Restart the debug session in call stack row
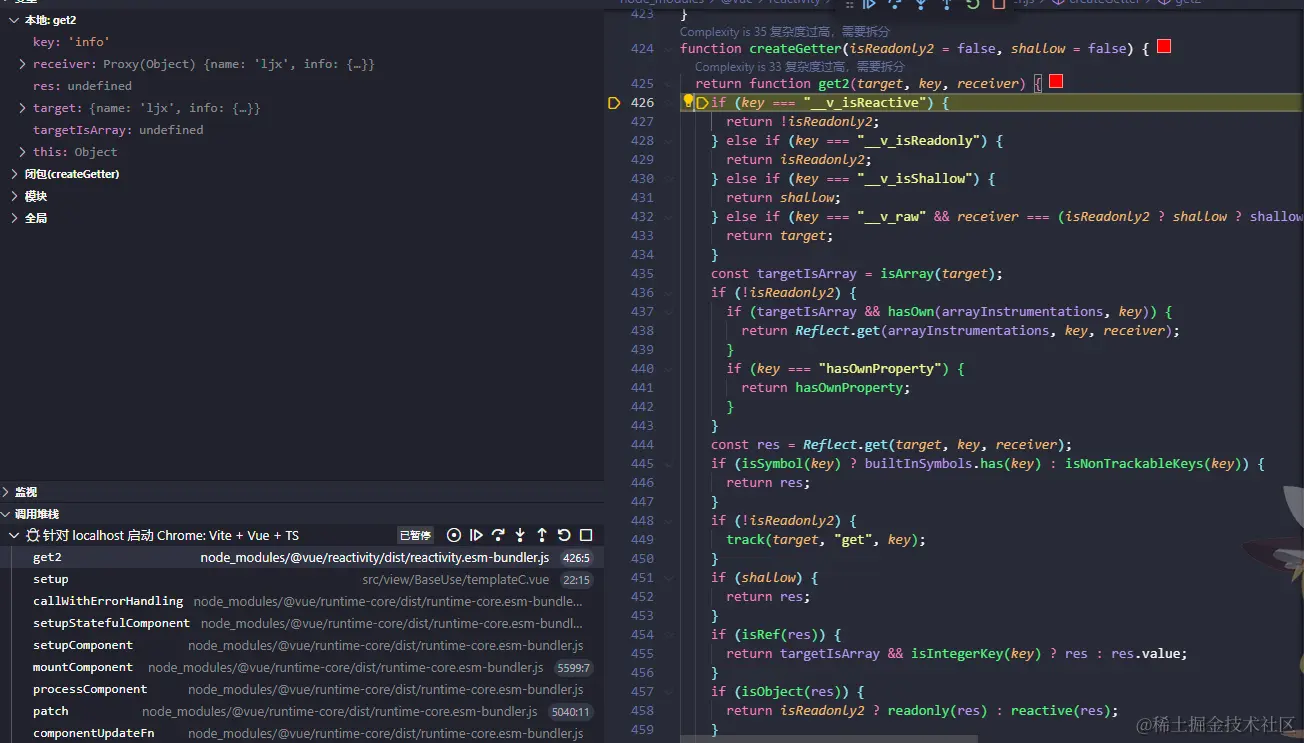1304x743 pixels. point(564,535)
